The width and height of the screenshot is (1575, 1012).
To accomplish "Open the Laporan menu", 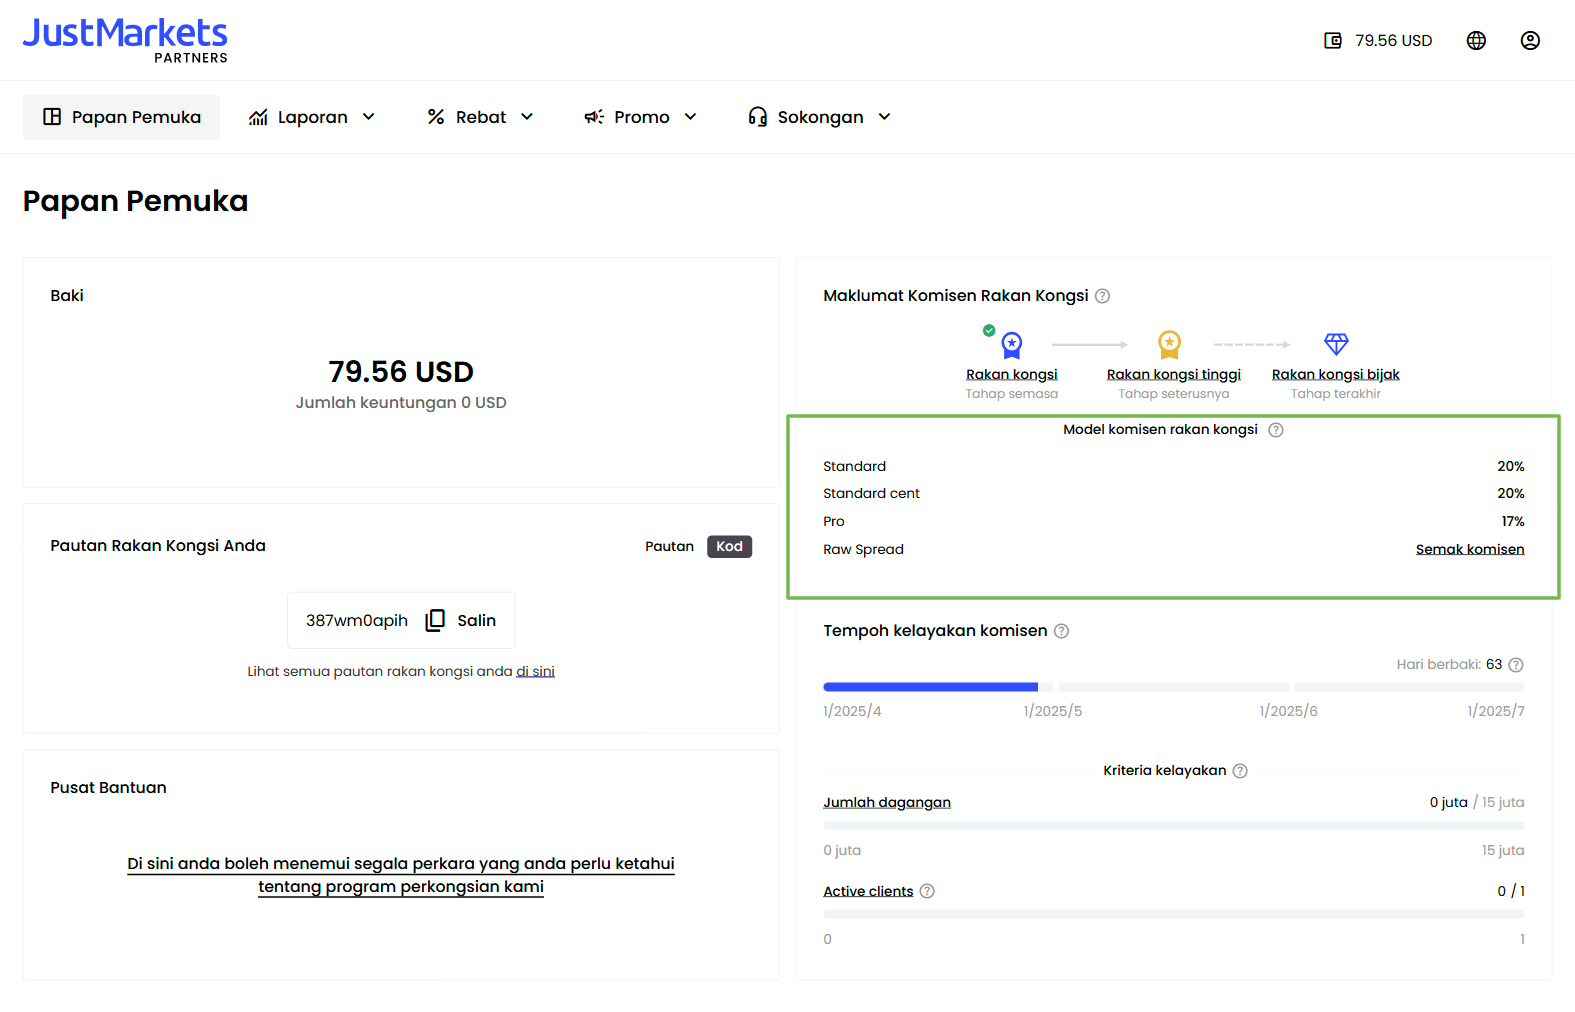I will pyautogui.click(x=312, y=117).
